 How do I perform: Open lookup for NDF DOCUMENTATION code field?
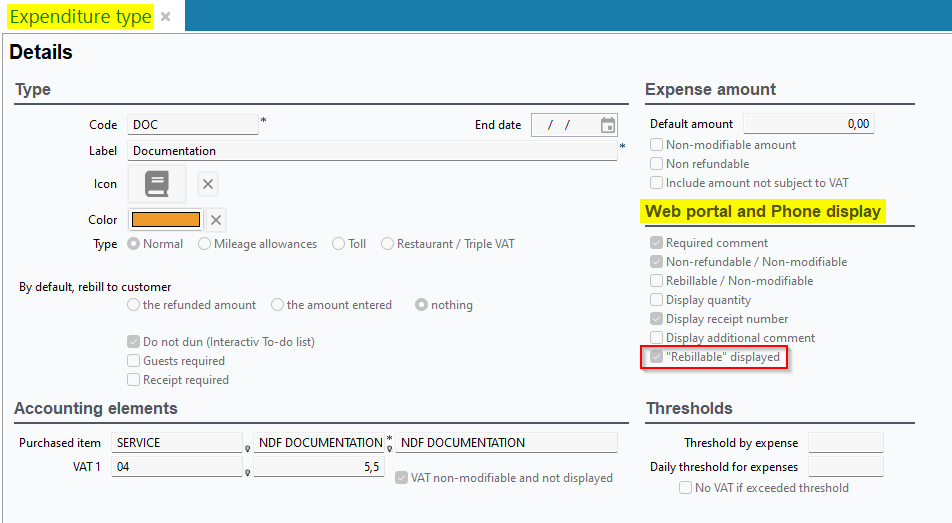click(x=389, y=448)
